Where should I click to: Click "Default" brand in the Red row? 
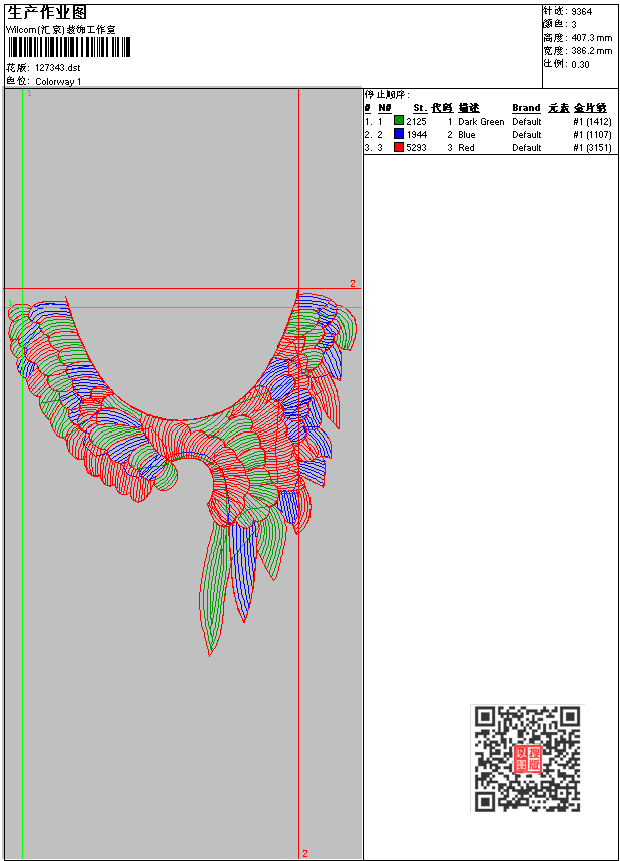(527, 148)
